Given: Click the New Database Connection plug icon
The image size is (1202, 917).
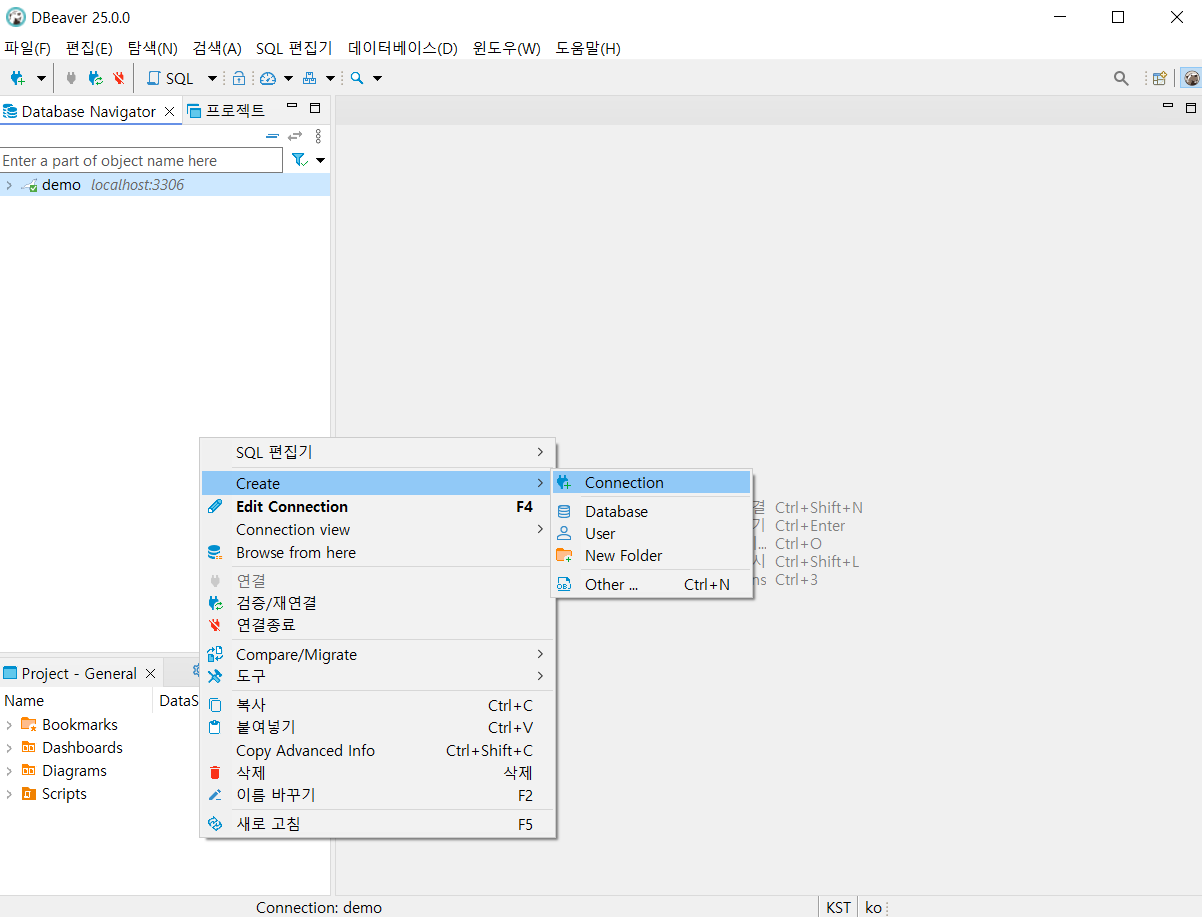Looking at the screenshot, I should pos(17,78).
